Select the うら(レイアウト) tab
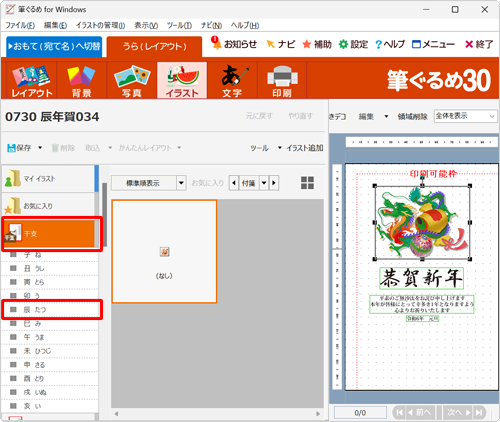Screen dimensions: 500x422 [154, 47]
